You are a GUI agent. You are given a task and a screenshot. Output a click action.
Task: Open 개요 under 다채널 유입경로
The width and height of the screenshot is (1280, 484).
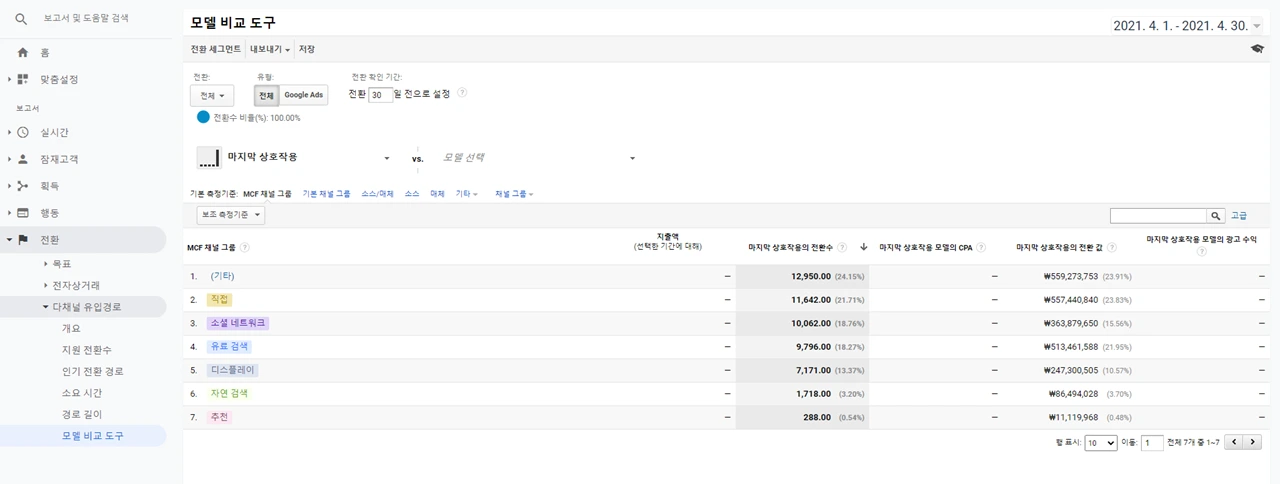tap(71, 328)
